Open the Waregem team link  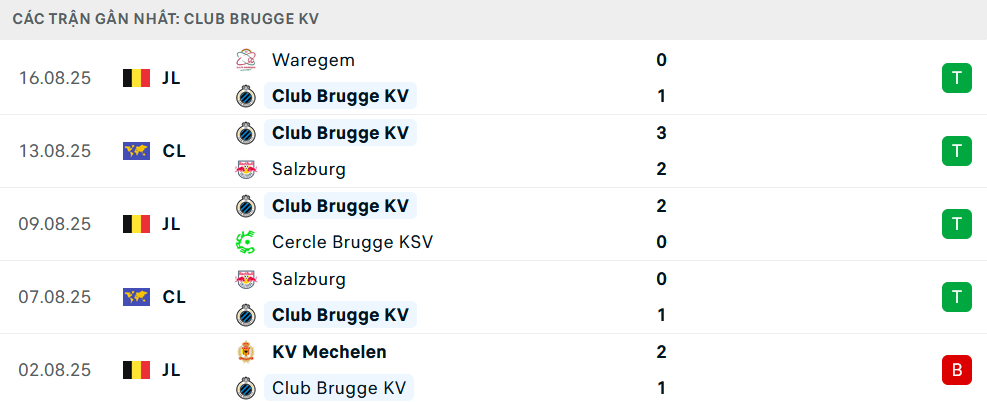pos(313,60)
